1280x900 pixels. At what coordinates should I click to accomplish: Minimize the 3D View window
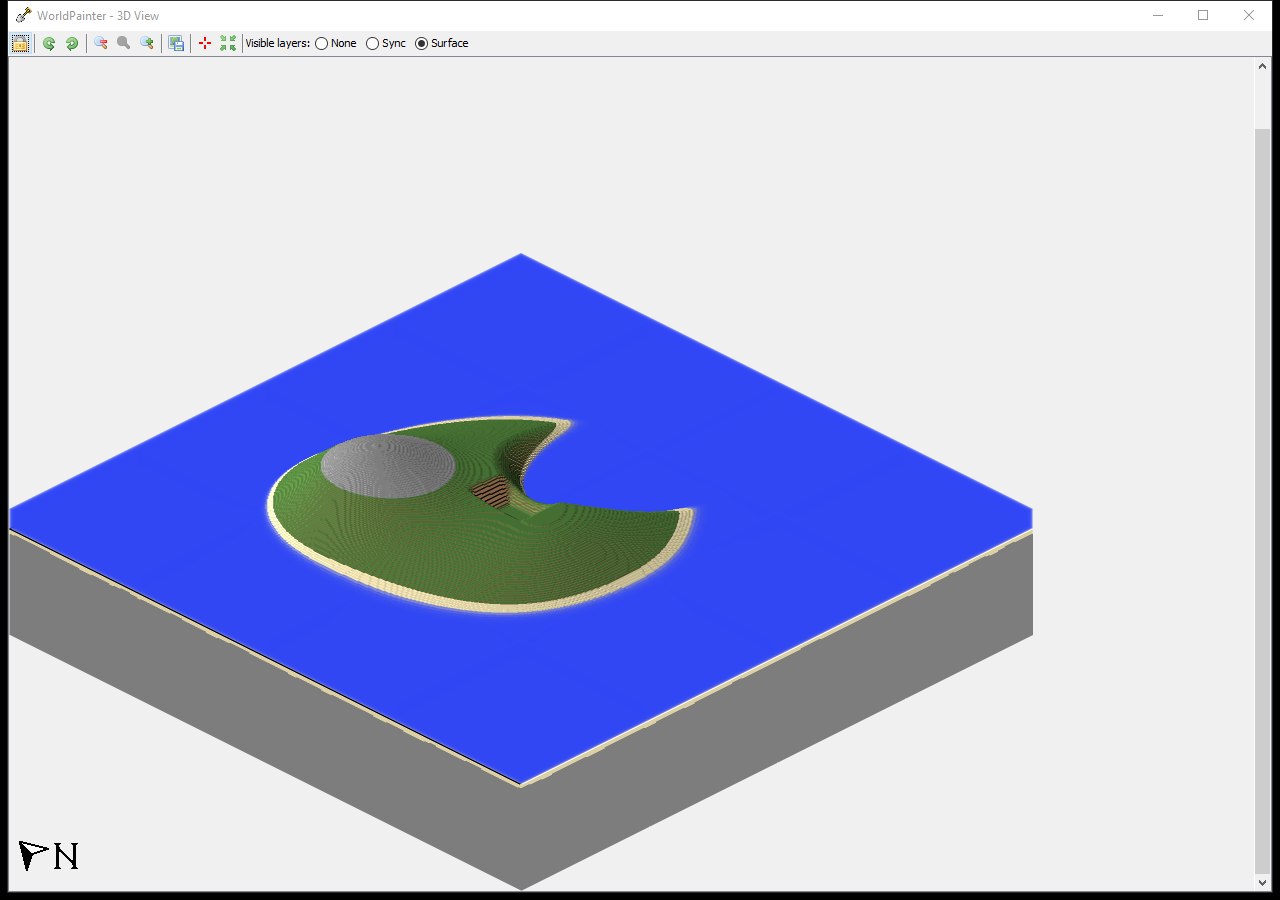coord(1158,15)
